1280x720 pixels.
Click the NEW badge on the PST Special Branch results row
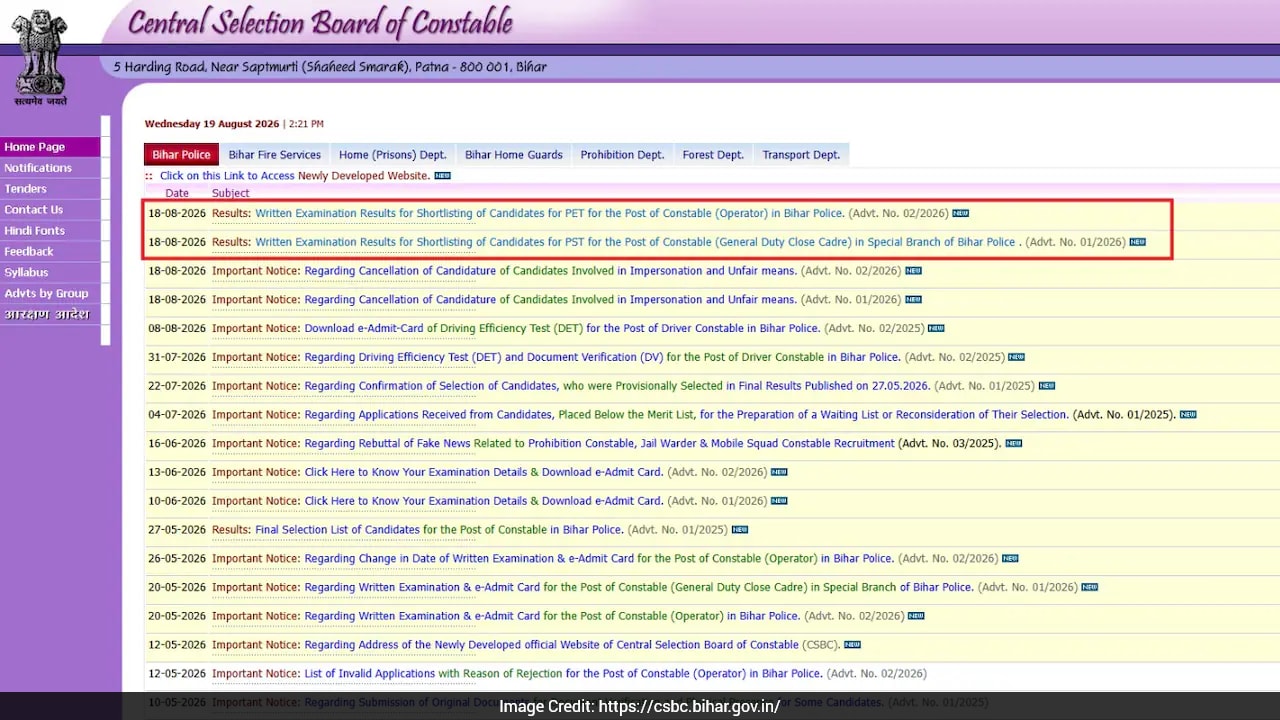(1137, 242)
